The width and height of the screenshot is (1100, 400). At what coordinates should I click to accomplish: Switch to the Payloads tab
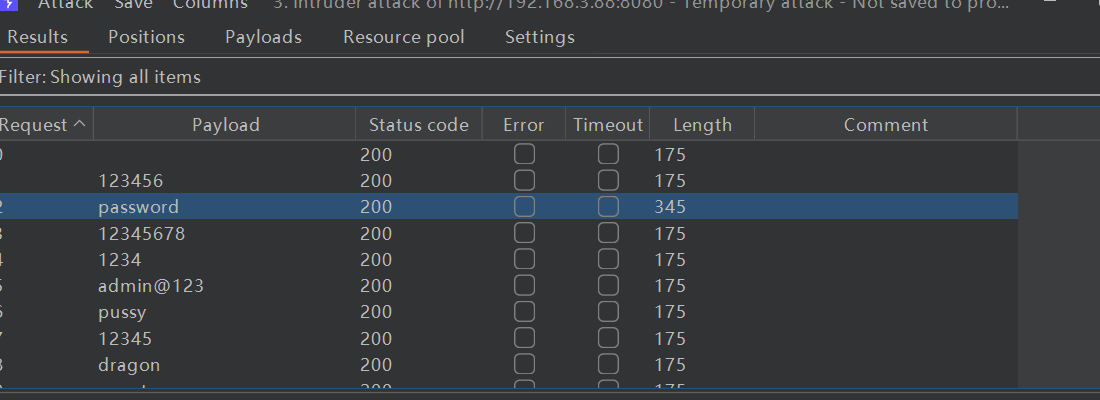pyautogui.click(x=263, y=37)
